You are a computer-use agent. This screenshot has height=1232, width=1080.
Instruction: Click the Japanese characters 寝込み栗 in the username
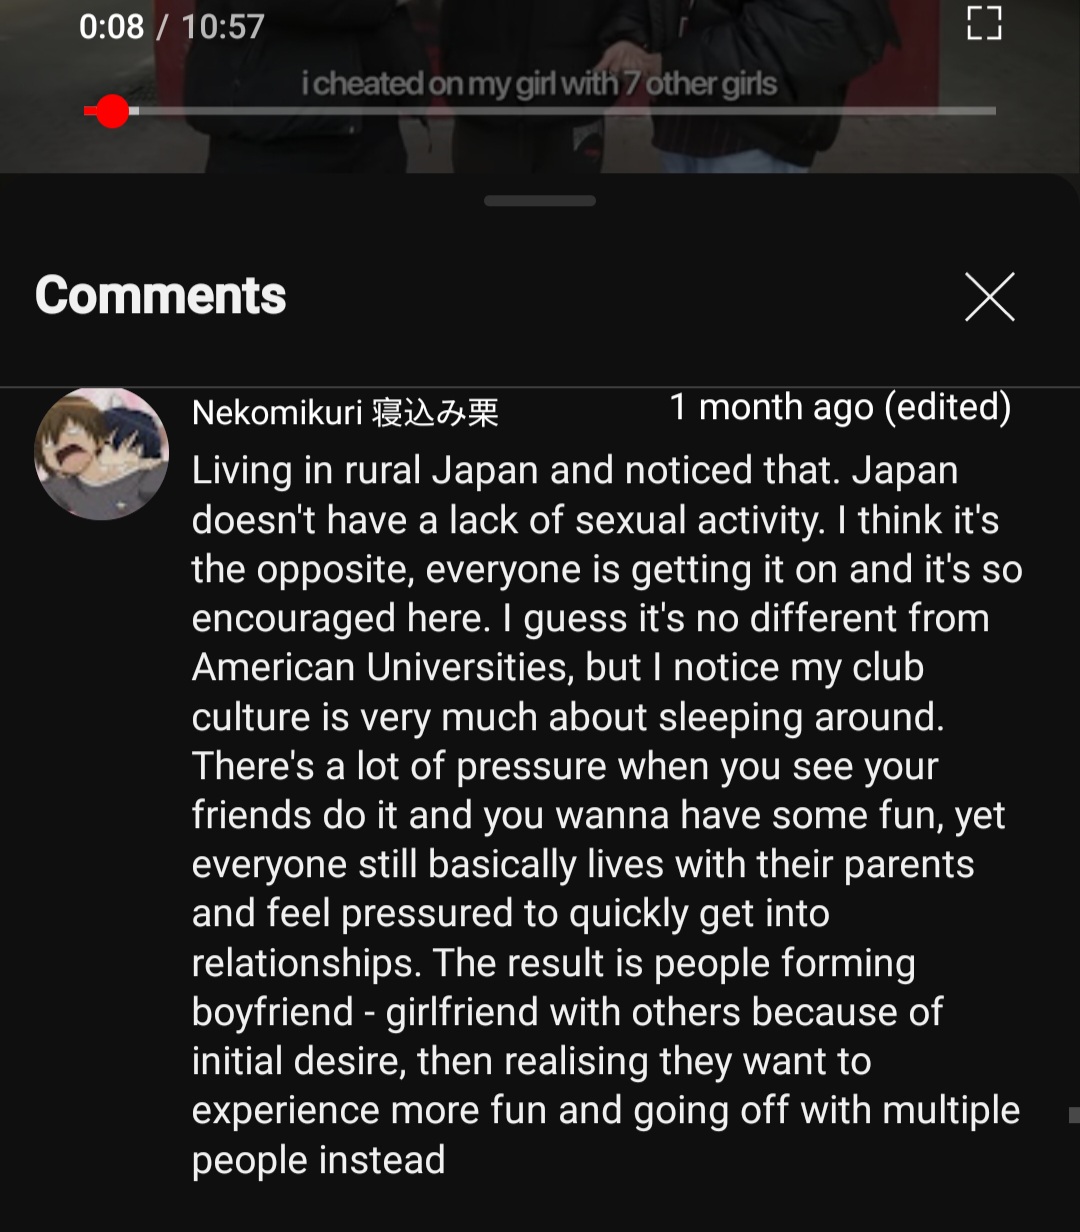point(435,412)
